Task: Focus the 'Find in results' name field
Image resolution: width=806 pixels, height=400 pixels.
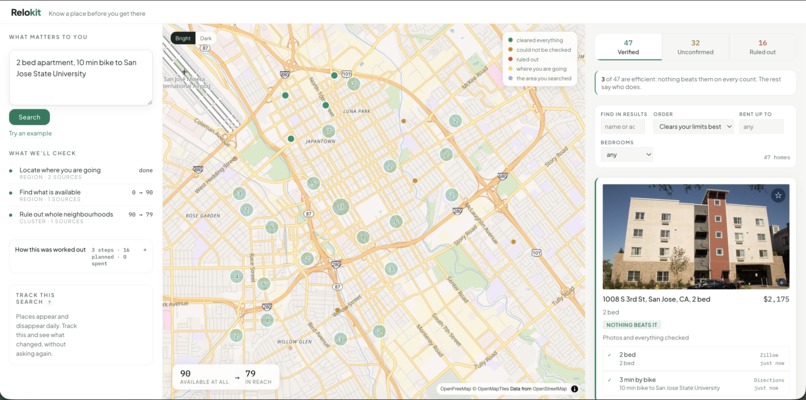Action: click(x=622, y=126)
